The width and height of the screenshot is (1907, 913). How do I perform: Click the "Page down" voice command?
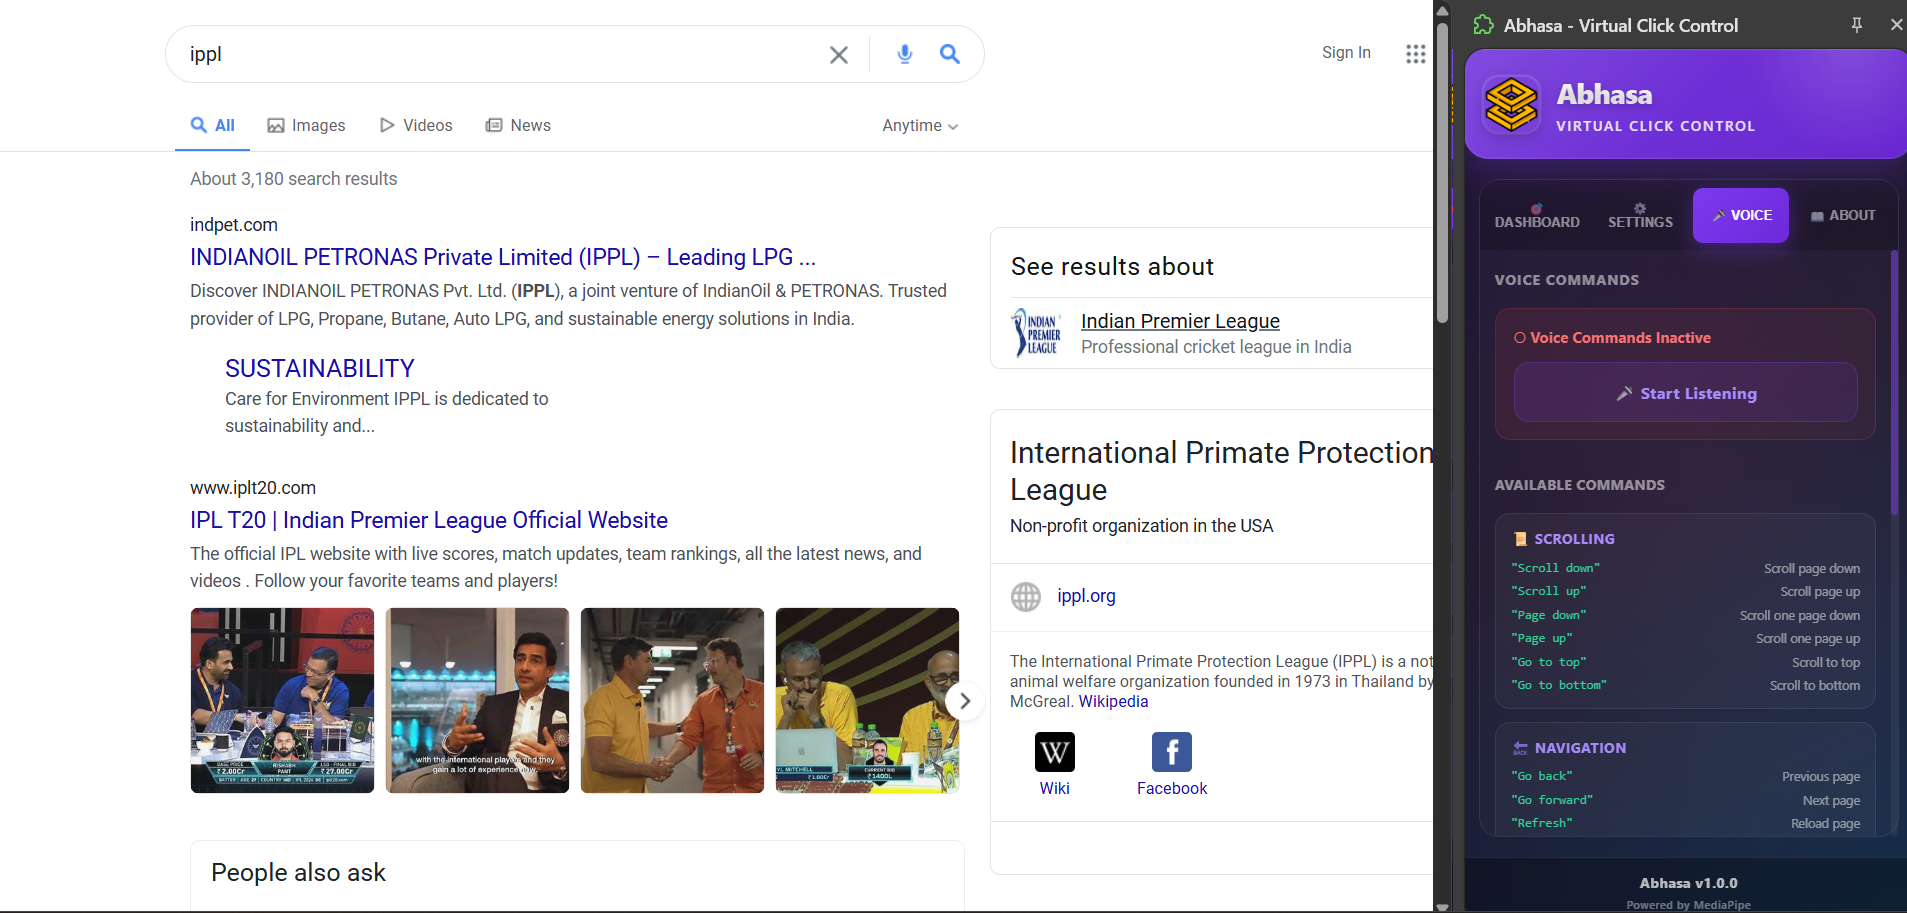click(1548, 615)
